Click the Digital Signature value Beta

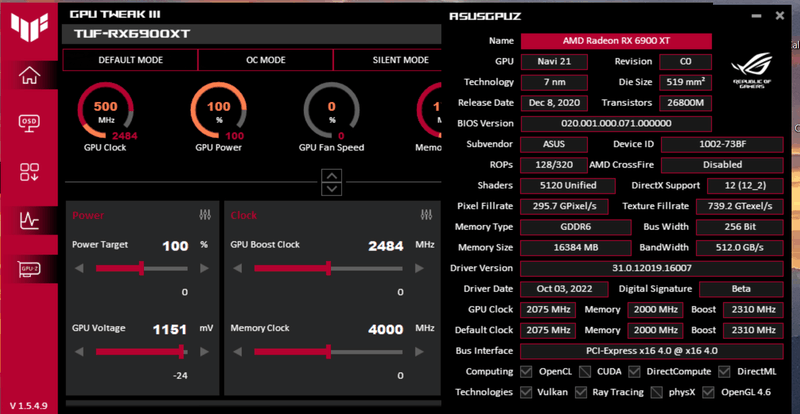tap(741, 289)
